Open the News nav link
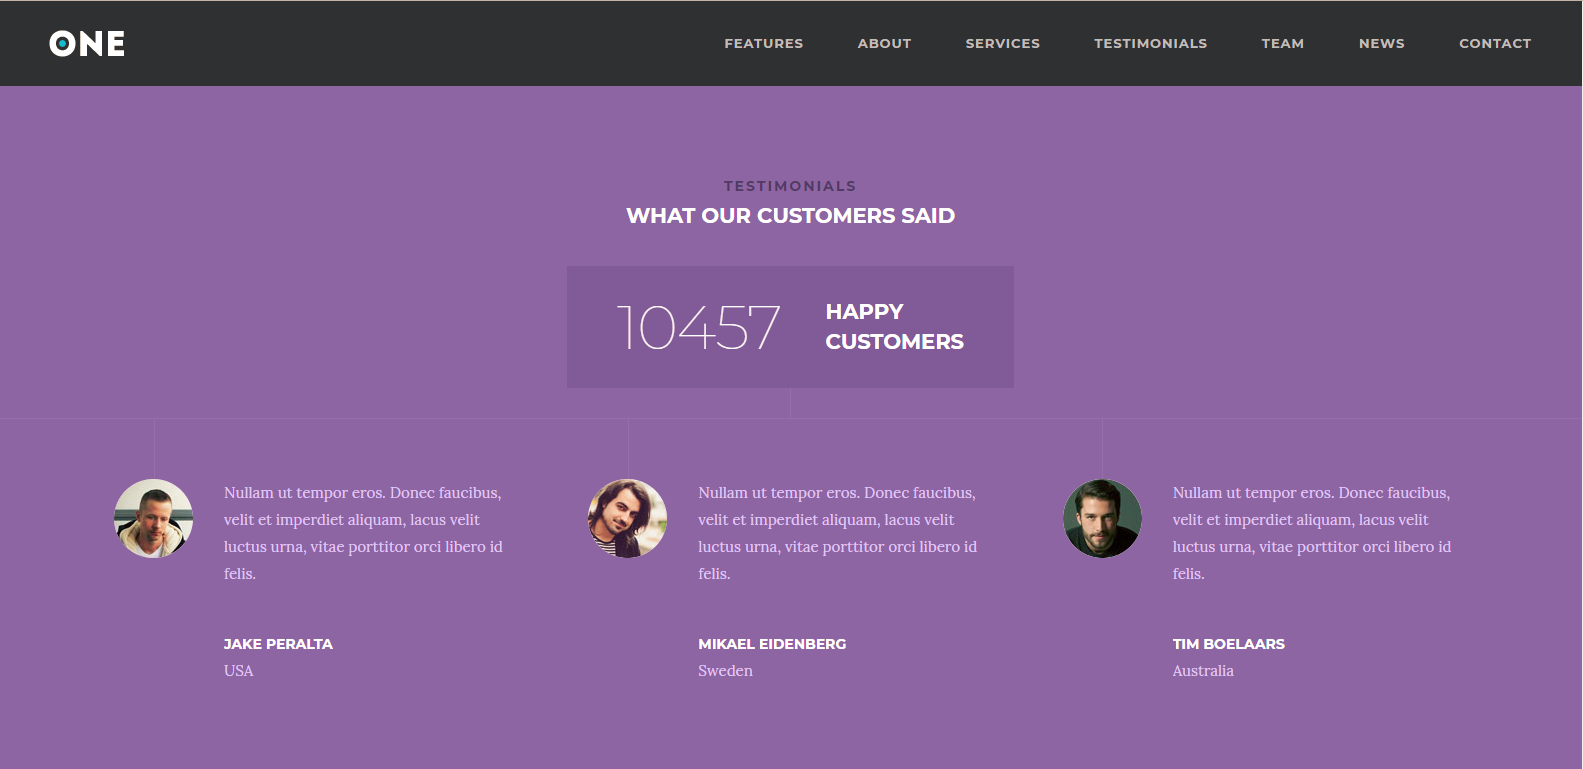The height and width of the screenshot is (769, 1583). tap(1381, 44)
